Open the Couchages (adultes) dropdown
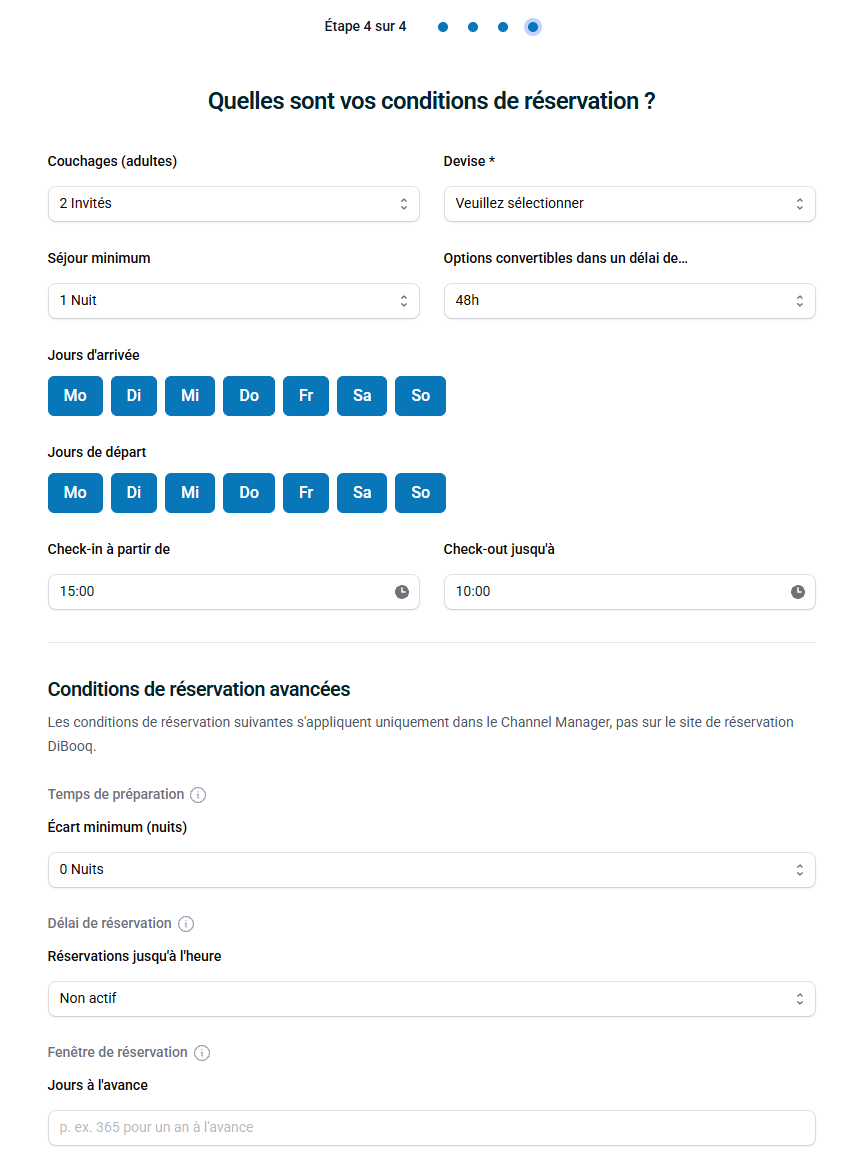 (x=234, y=204)
